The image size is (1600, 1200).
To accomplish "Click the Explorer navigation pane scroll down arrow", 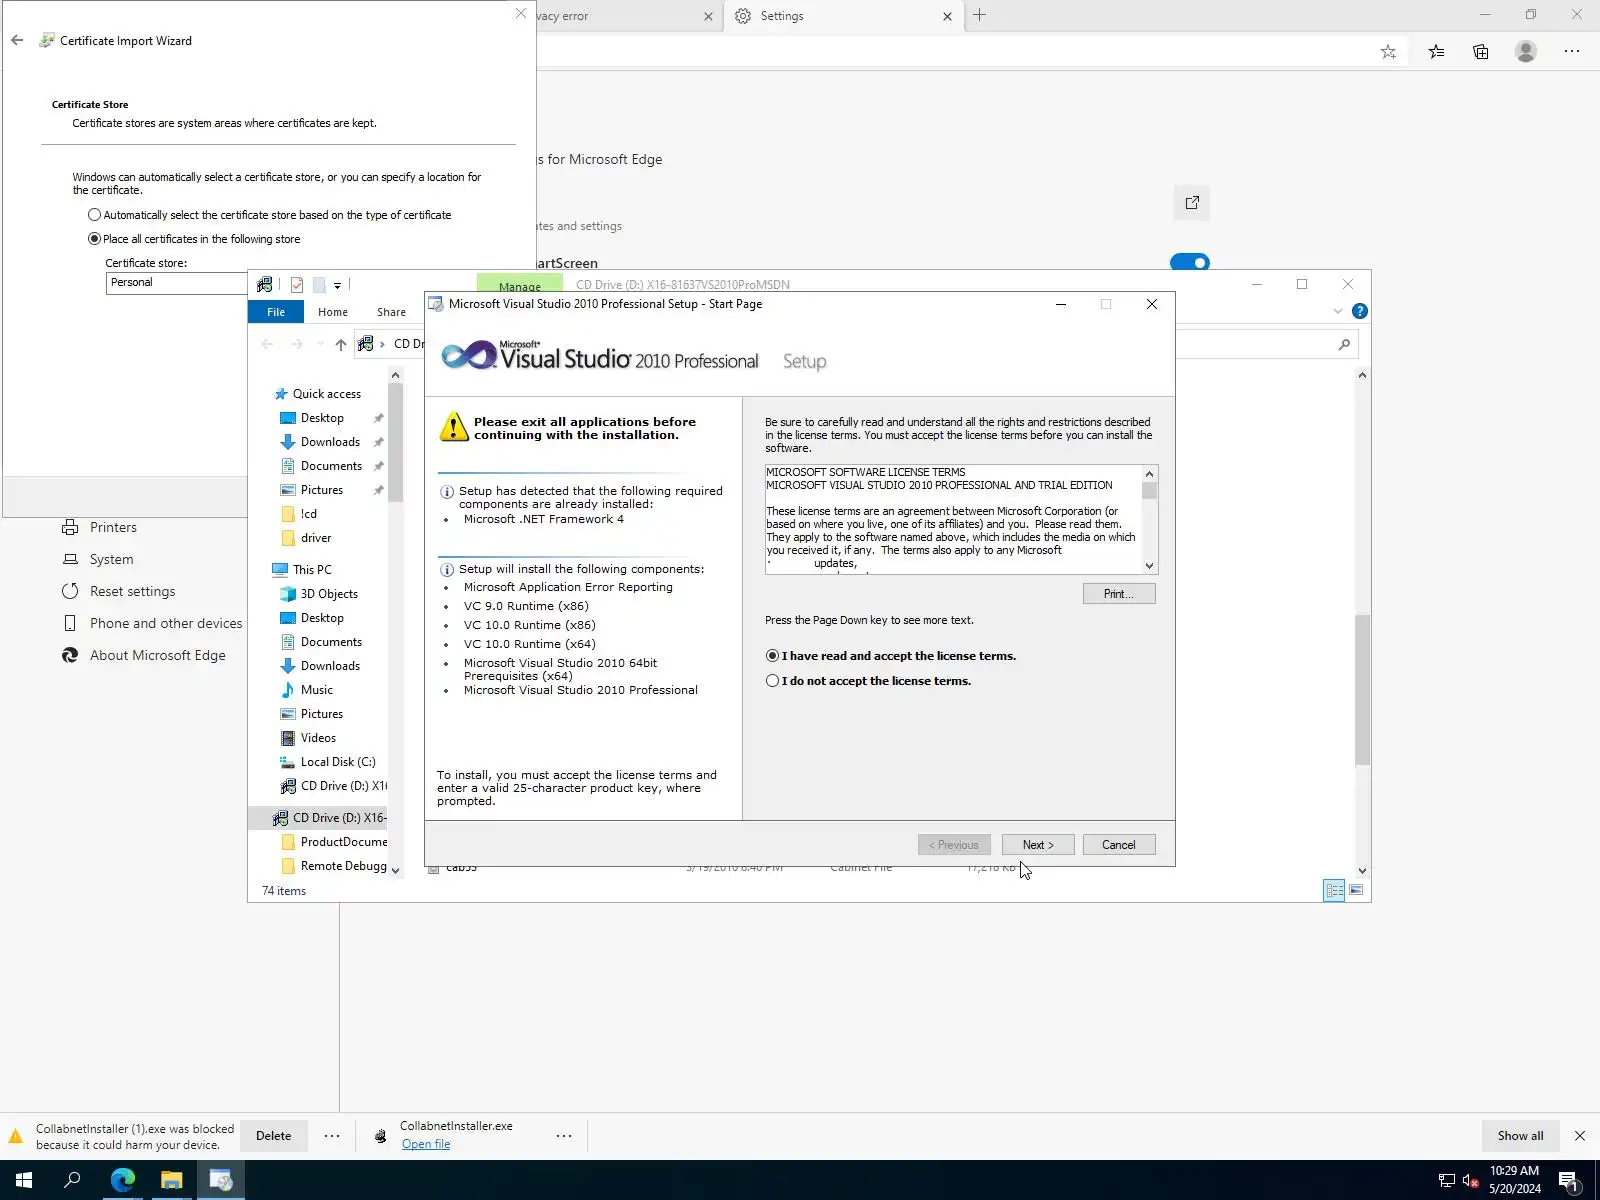I will click(x=395, y=870).
